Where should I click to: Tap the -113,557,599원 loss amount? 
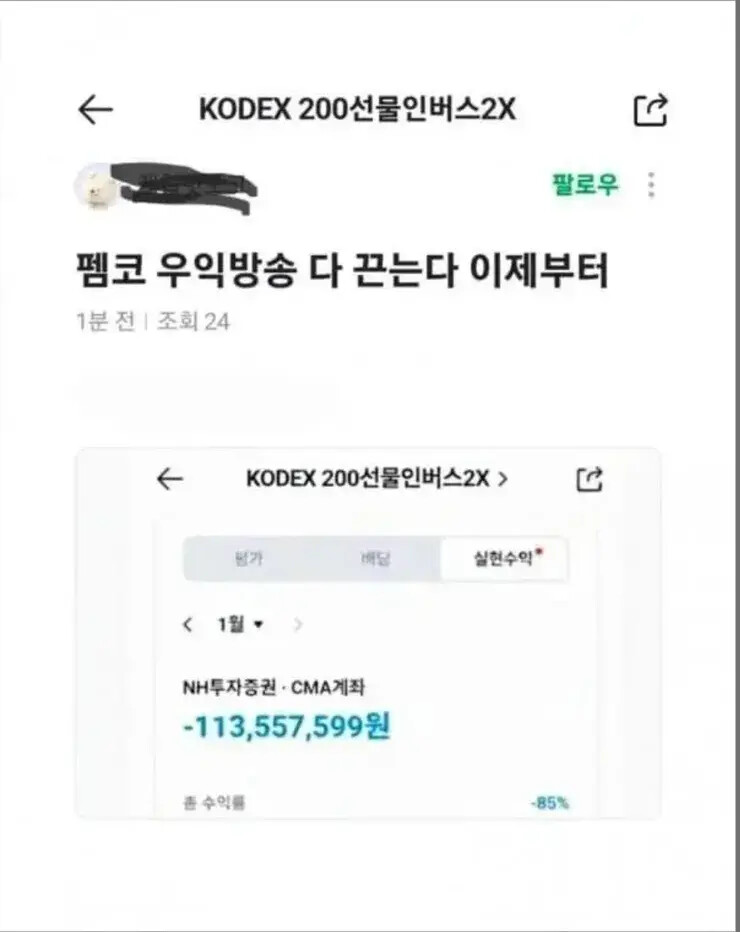pyautogui.click(x=286, y=726)
